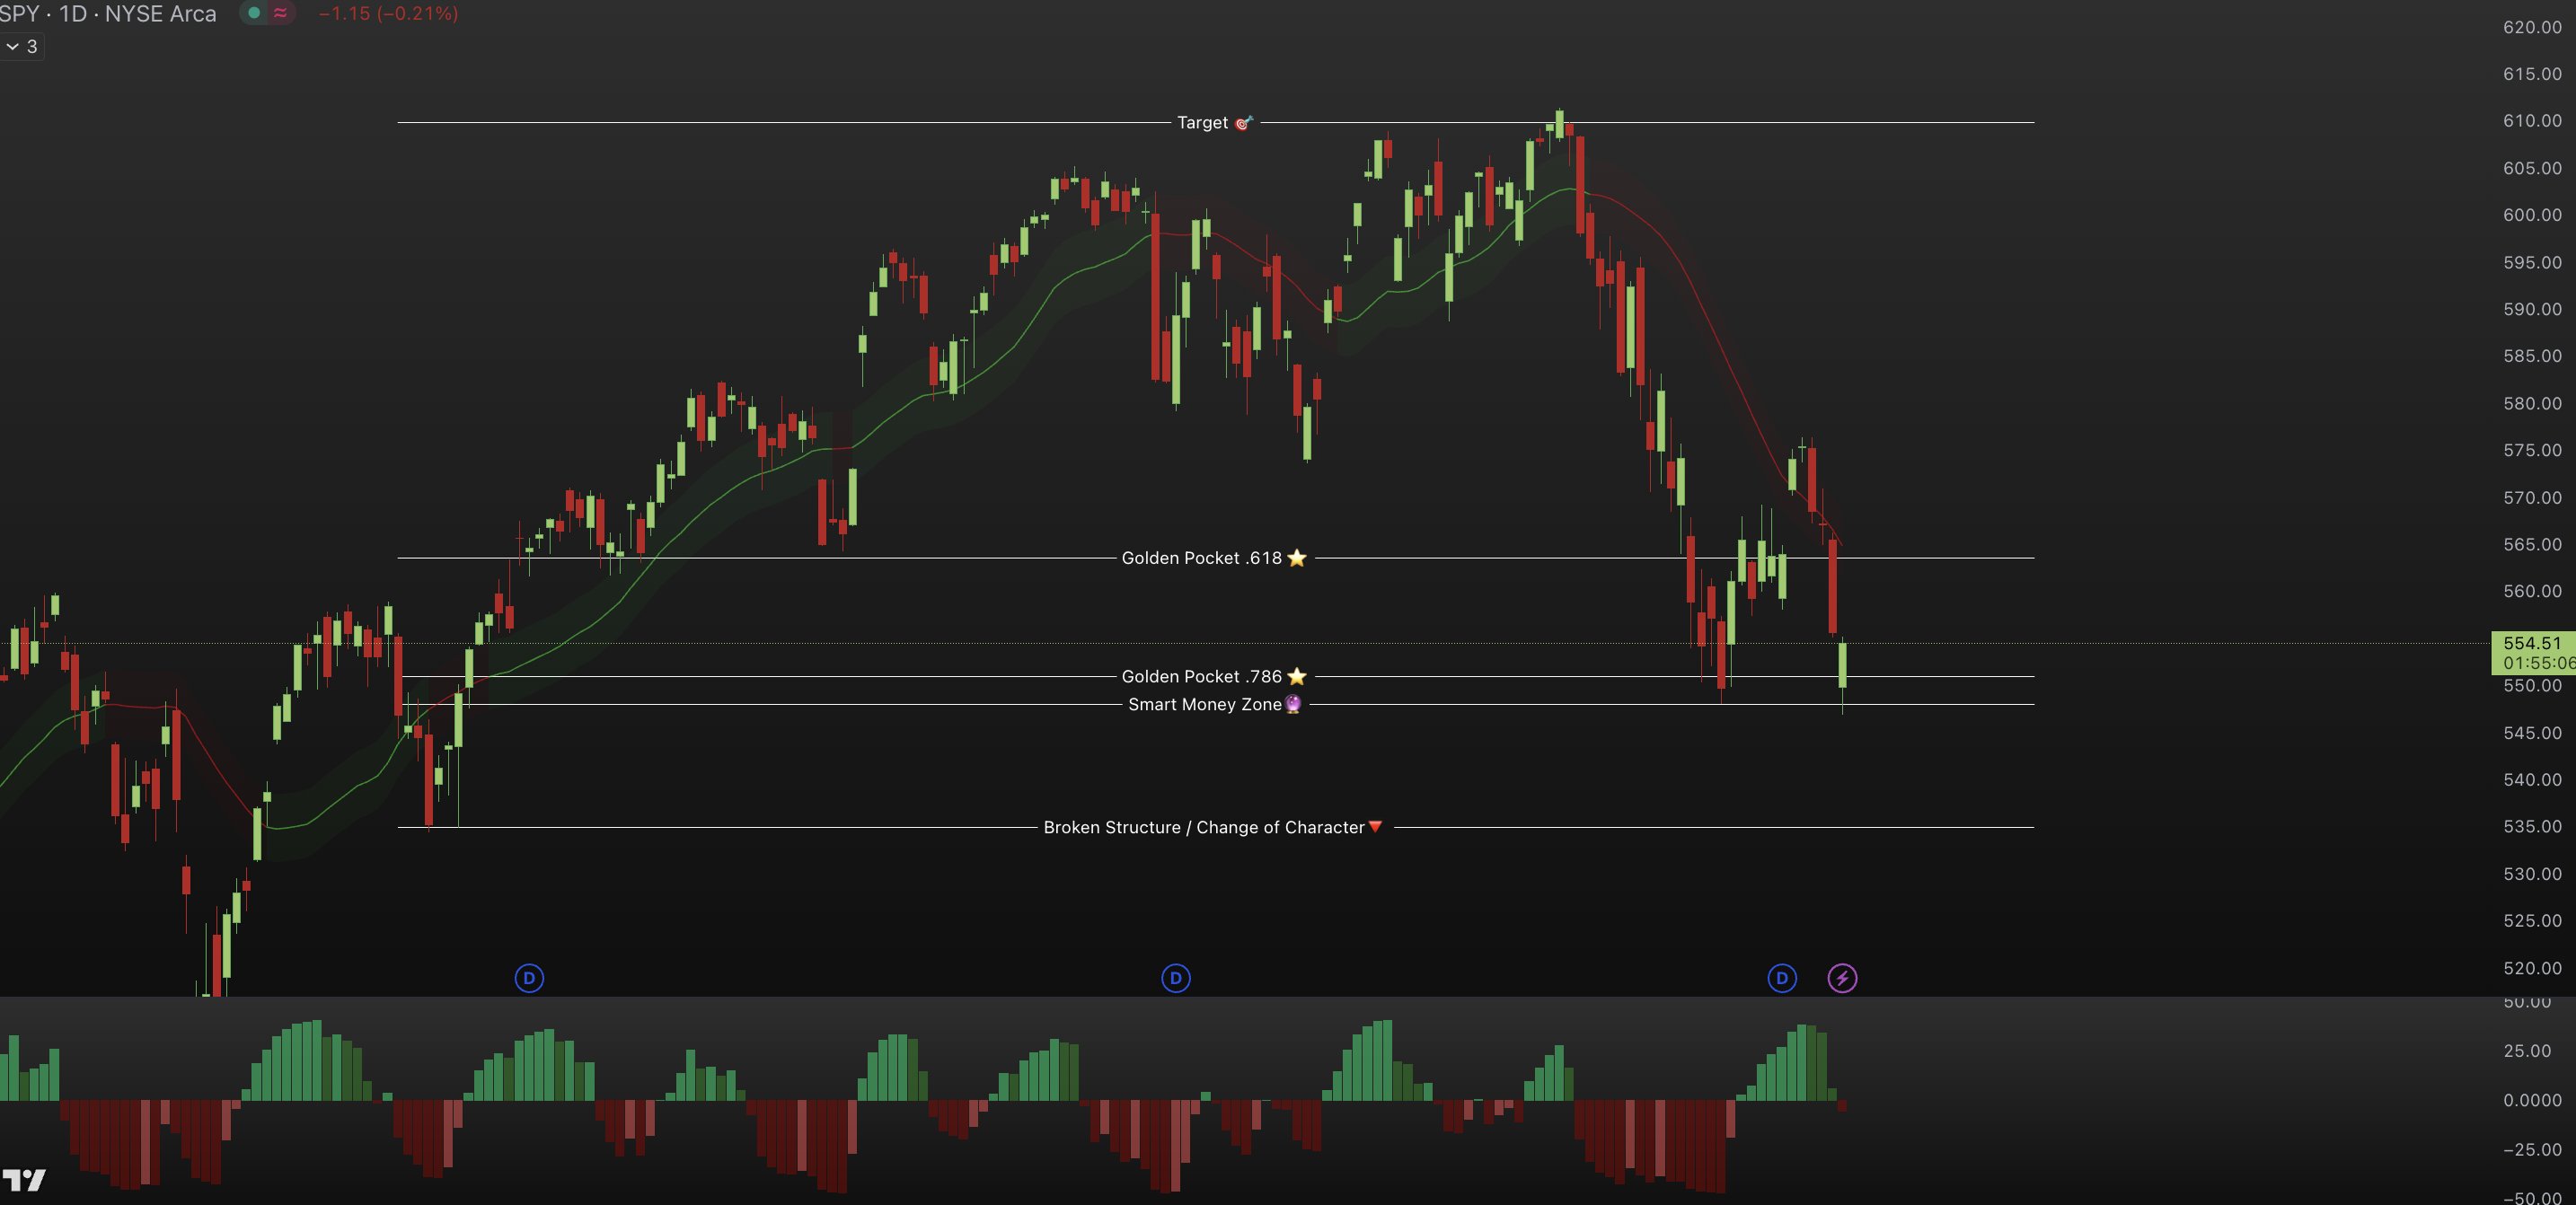This screenshot has height=1205, width=2576.
Task: Click the 535.00 price scale label
Action: click(2531, 827)
